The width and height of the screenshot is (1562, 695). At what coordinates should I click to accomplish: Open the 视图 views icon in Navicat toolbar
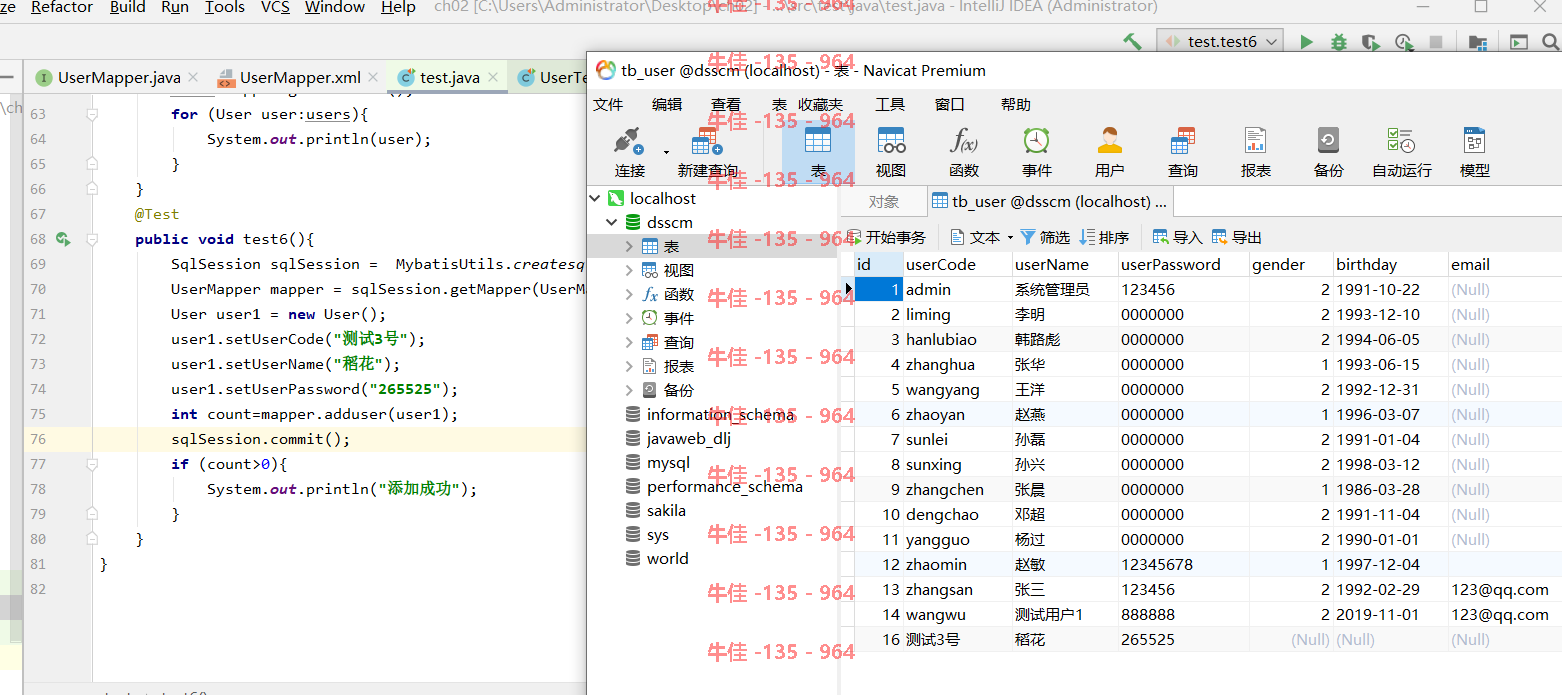[891, 140]
